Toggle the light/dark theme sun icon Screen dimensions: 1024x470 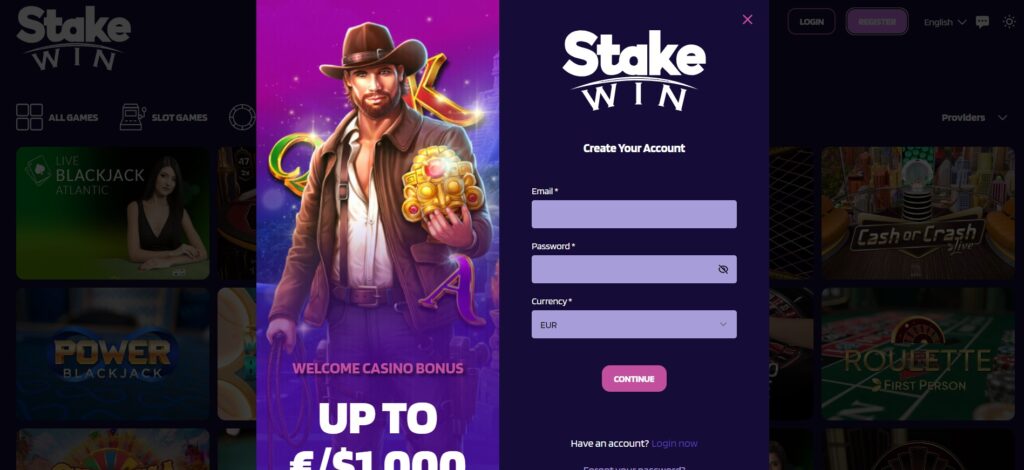point(1009,22)
